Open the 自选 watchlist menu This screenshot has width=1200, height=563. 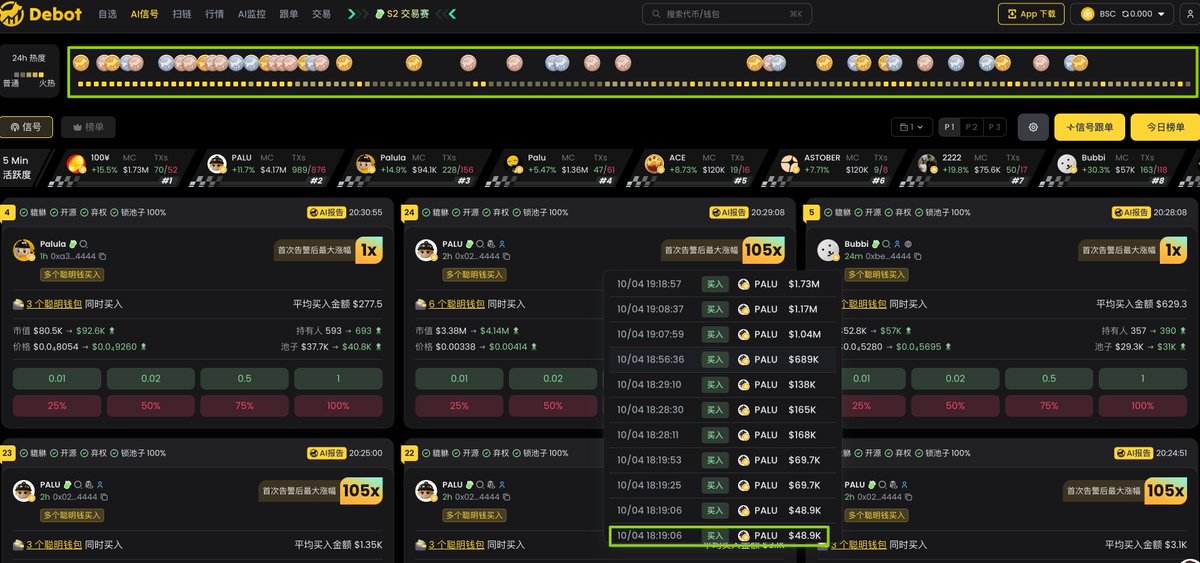point(107,14)
